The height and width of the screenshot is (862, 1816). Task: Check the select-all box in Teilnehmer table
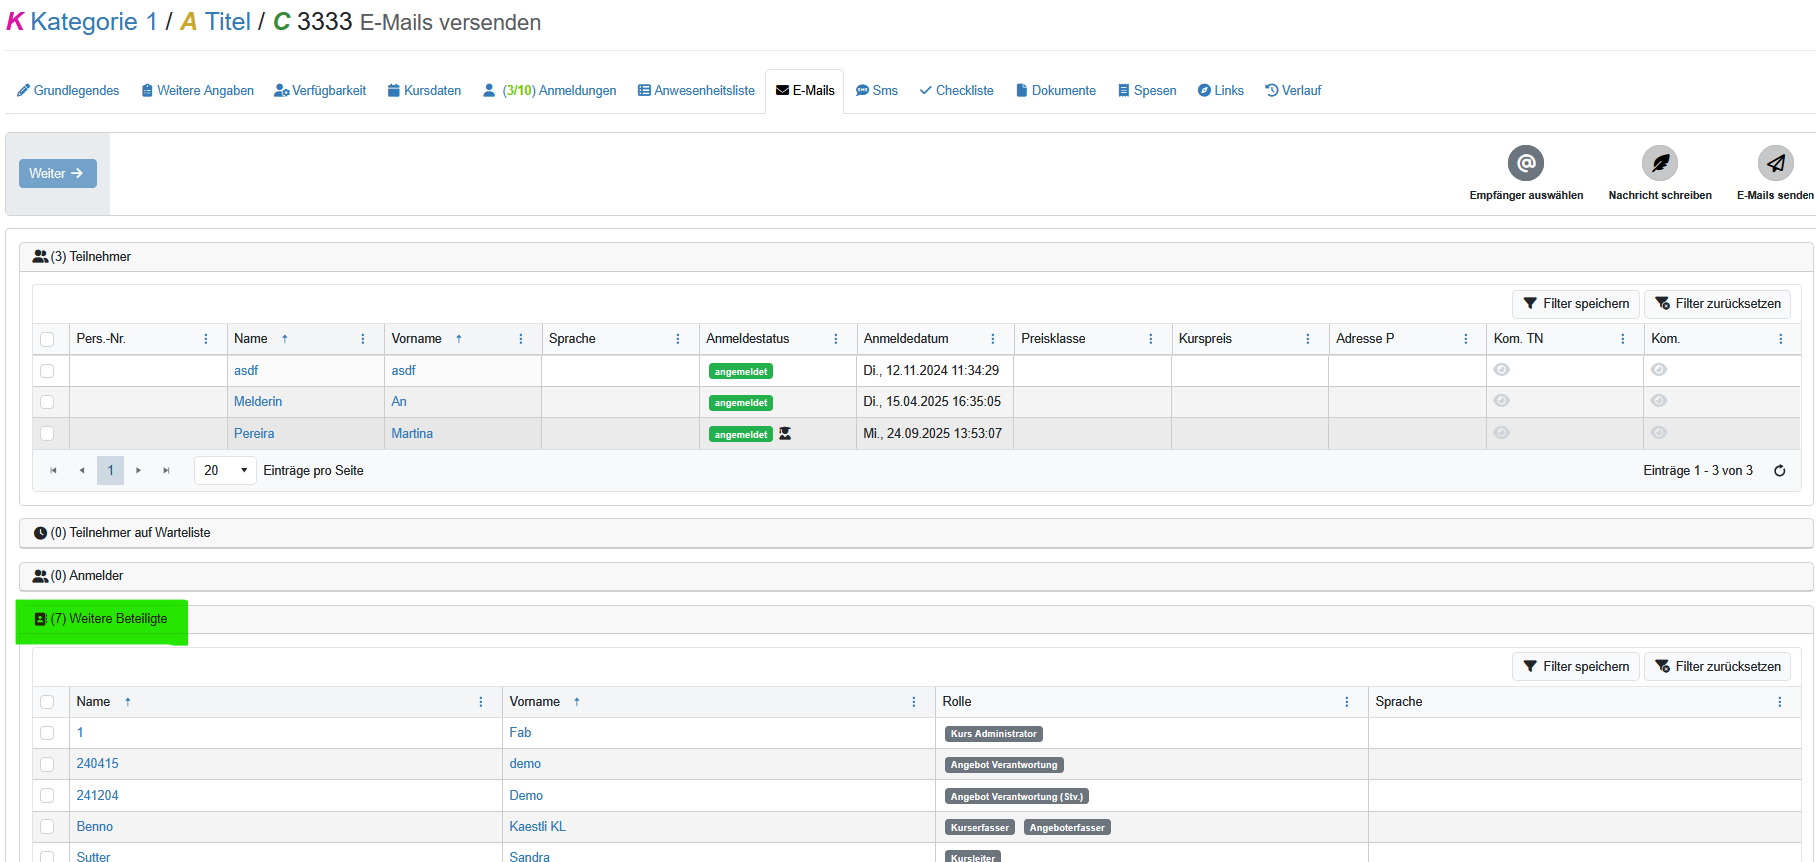[47, 339]
